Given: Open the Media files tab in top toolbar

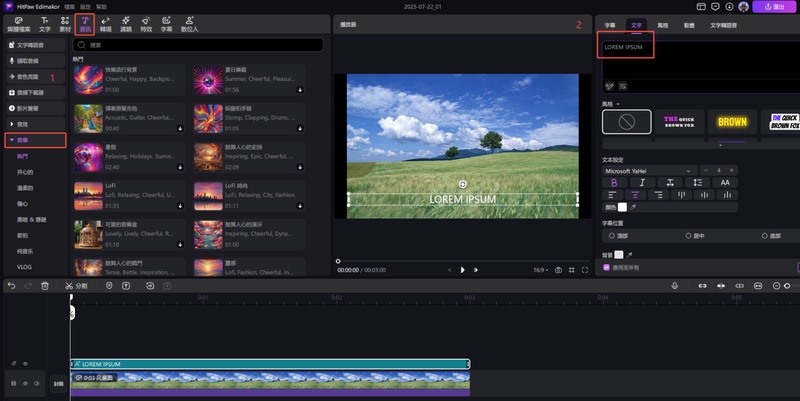Looking at the screenshot, I should click(x=19, y=24).
